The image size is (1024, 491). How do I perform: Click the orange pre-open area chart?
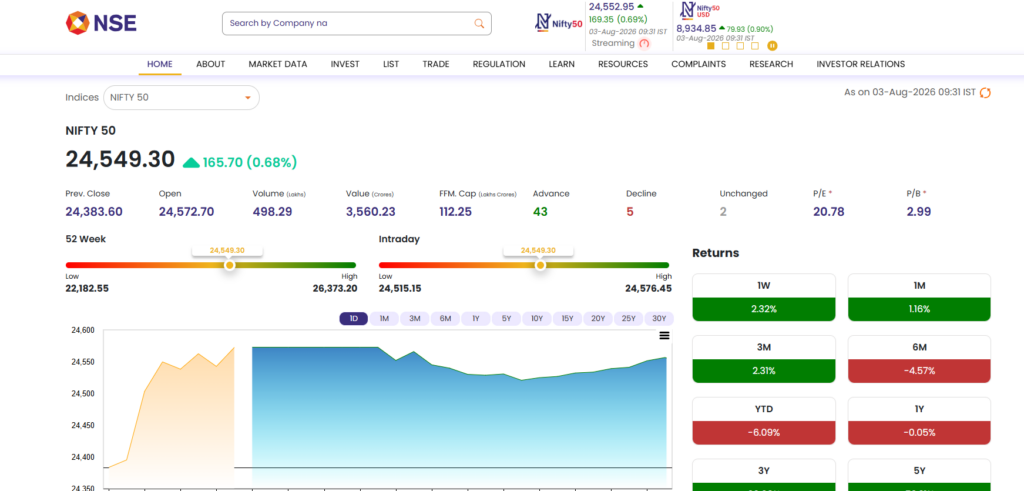[x=170, y=418]
